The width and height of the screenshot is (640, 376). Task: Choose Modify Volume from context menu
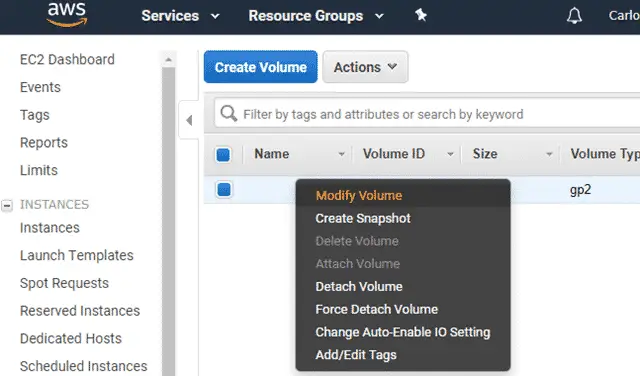(359, 196)
